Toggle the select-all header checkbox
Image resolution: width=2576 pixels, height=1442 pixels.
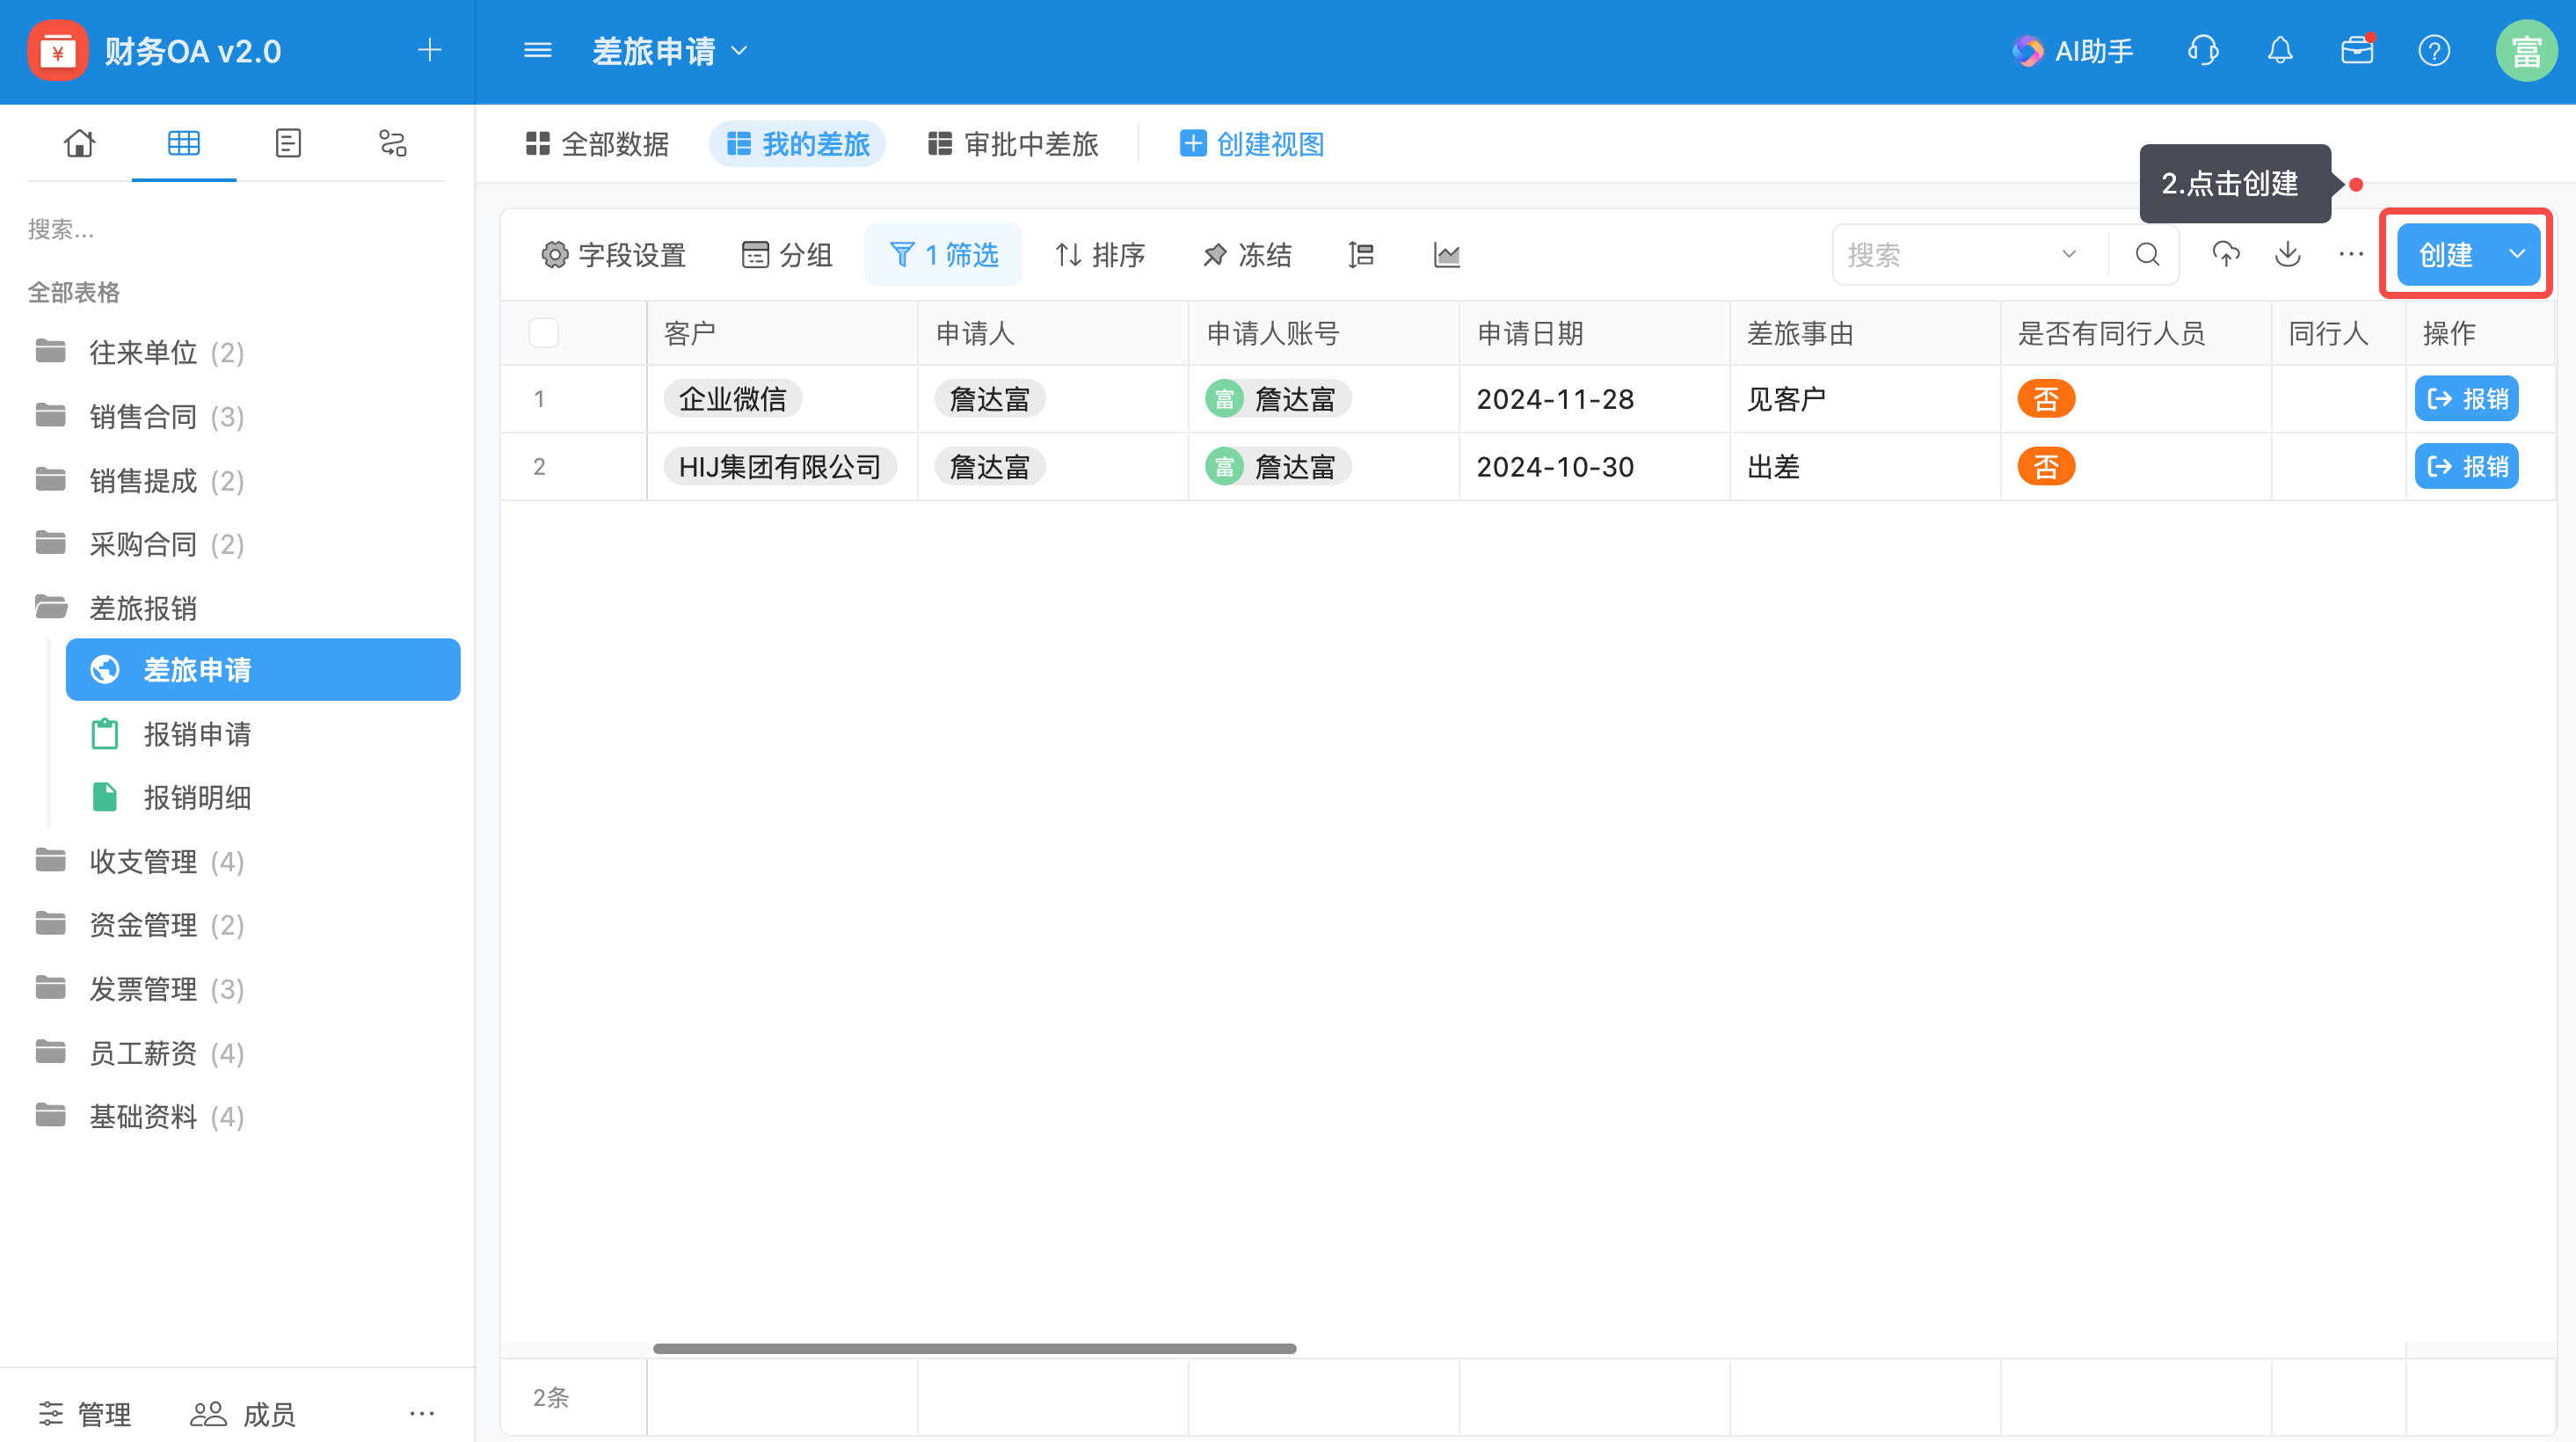[x=543, y=333]
